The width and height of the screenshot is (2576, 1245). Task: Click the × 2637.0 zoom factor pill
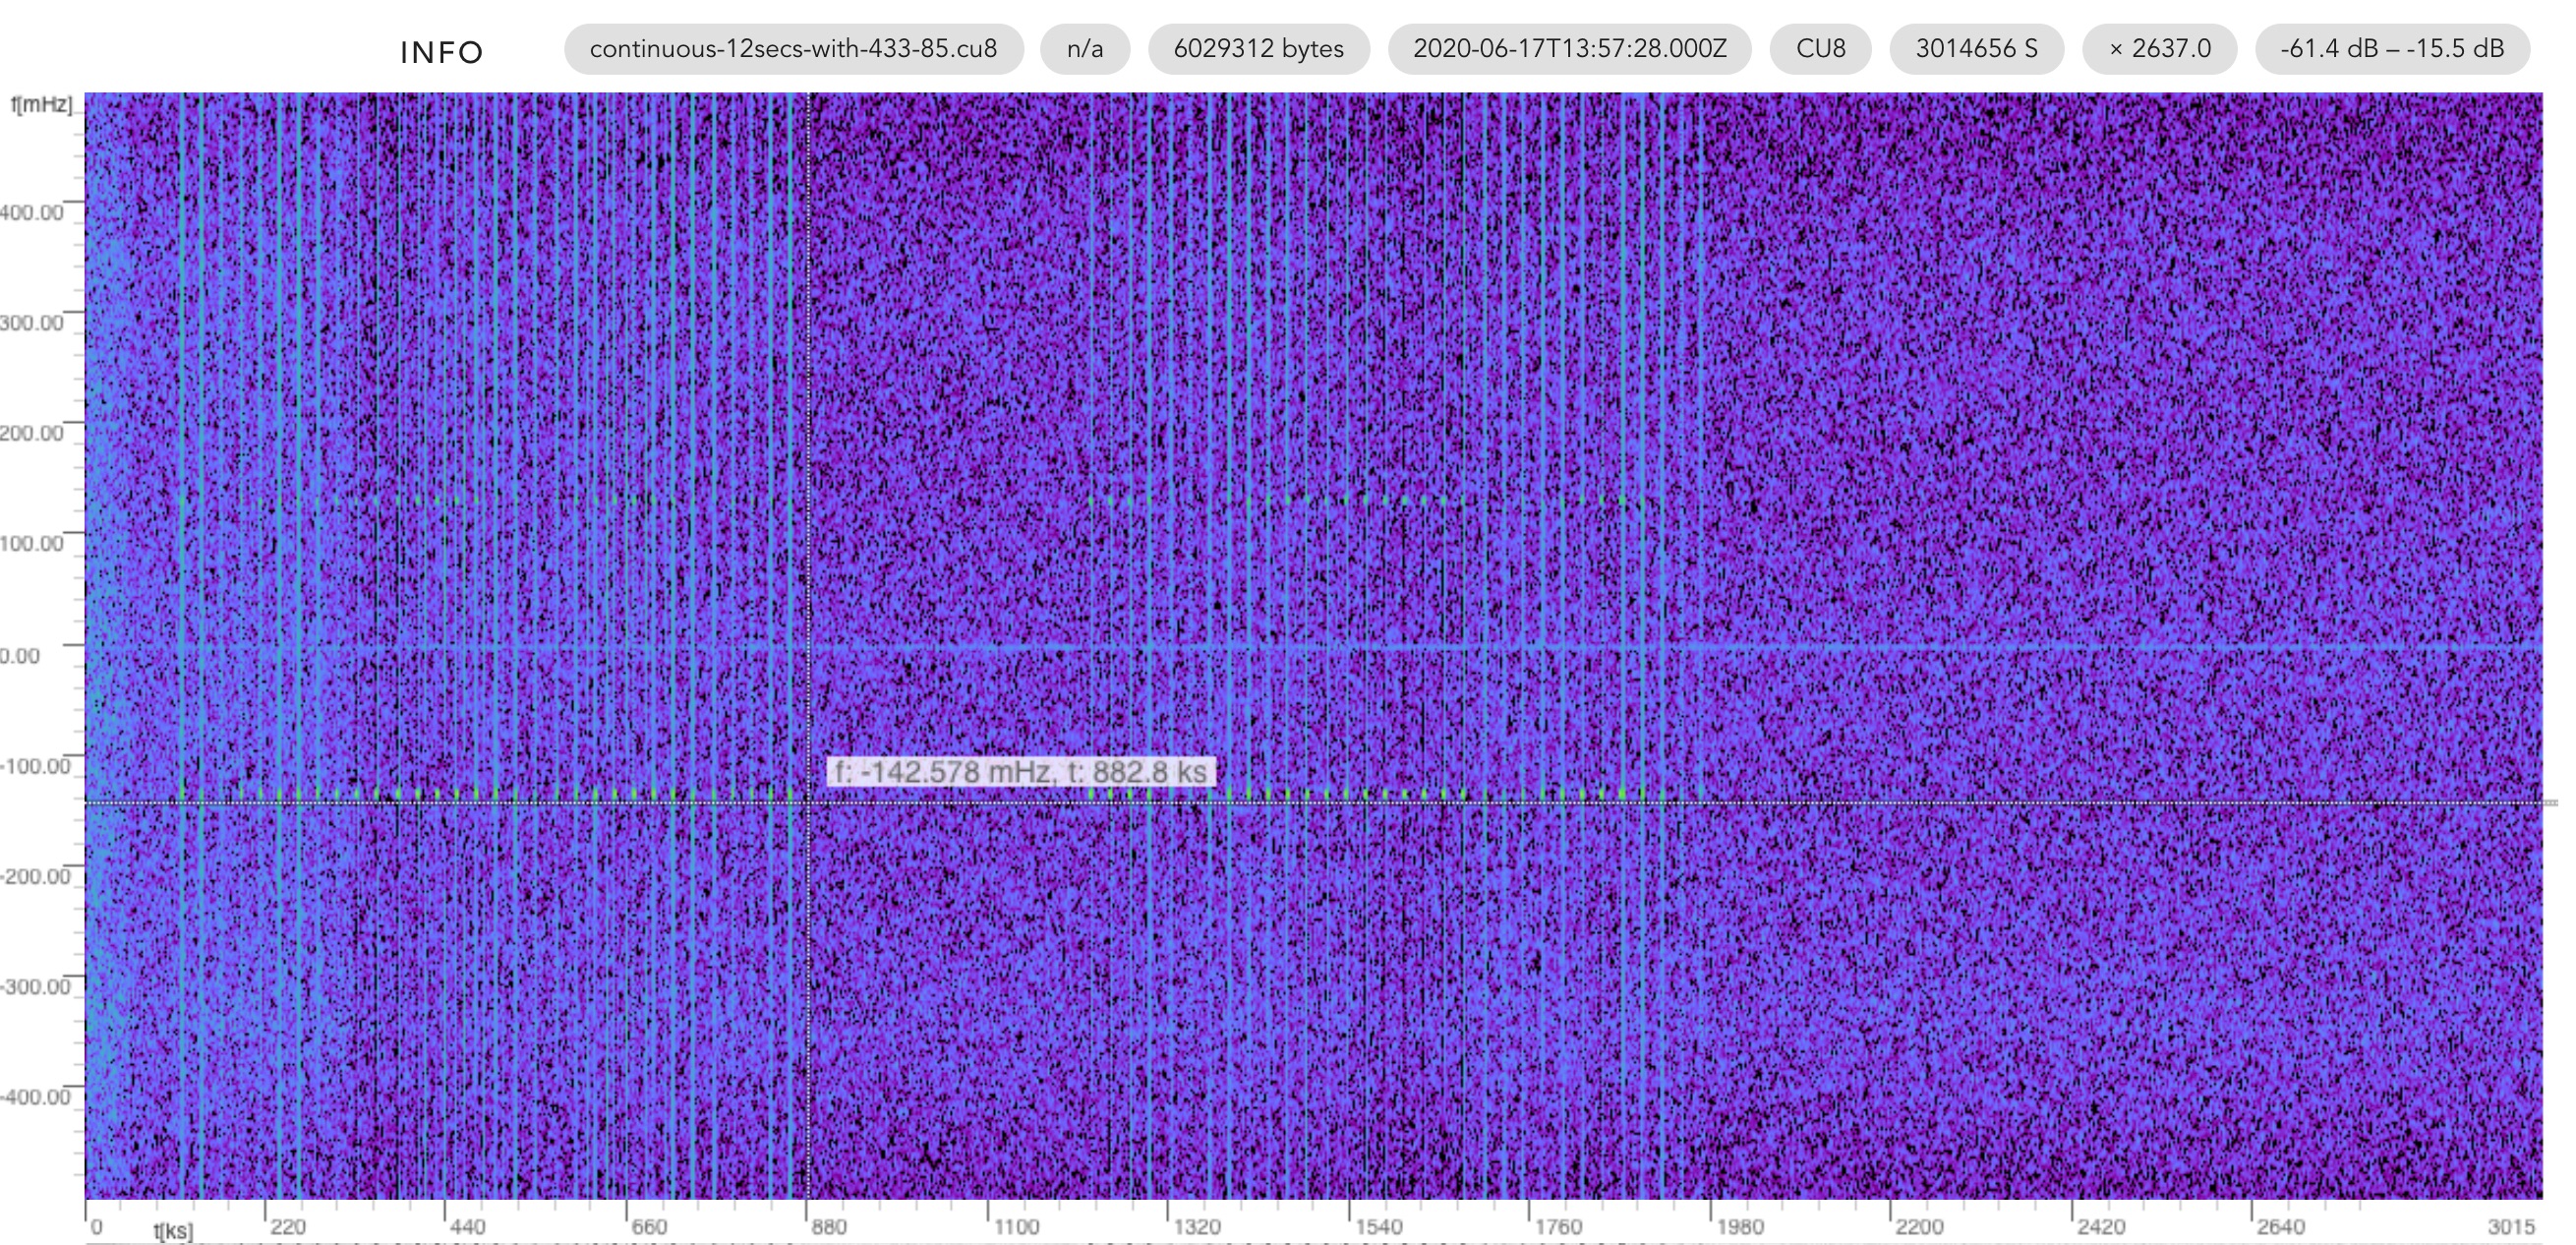(2159, 49)
